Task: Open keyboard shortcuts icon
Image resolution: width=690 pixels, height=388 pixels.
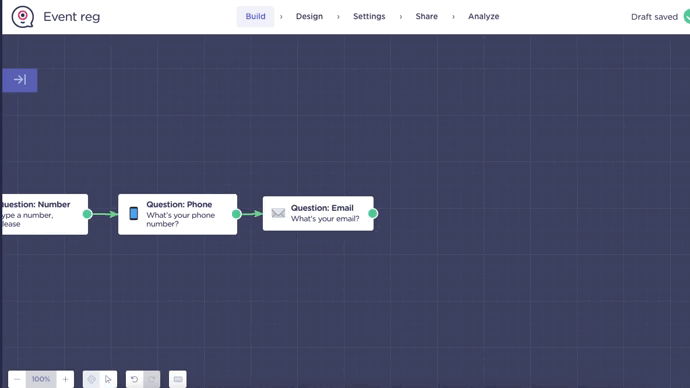Action: [178, 379]
